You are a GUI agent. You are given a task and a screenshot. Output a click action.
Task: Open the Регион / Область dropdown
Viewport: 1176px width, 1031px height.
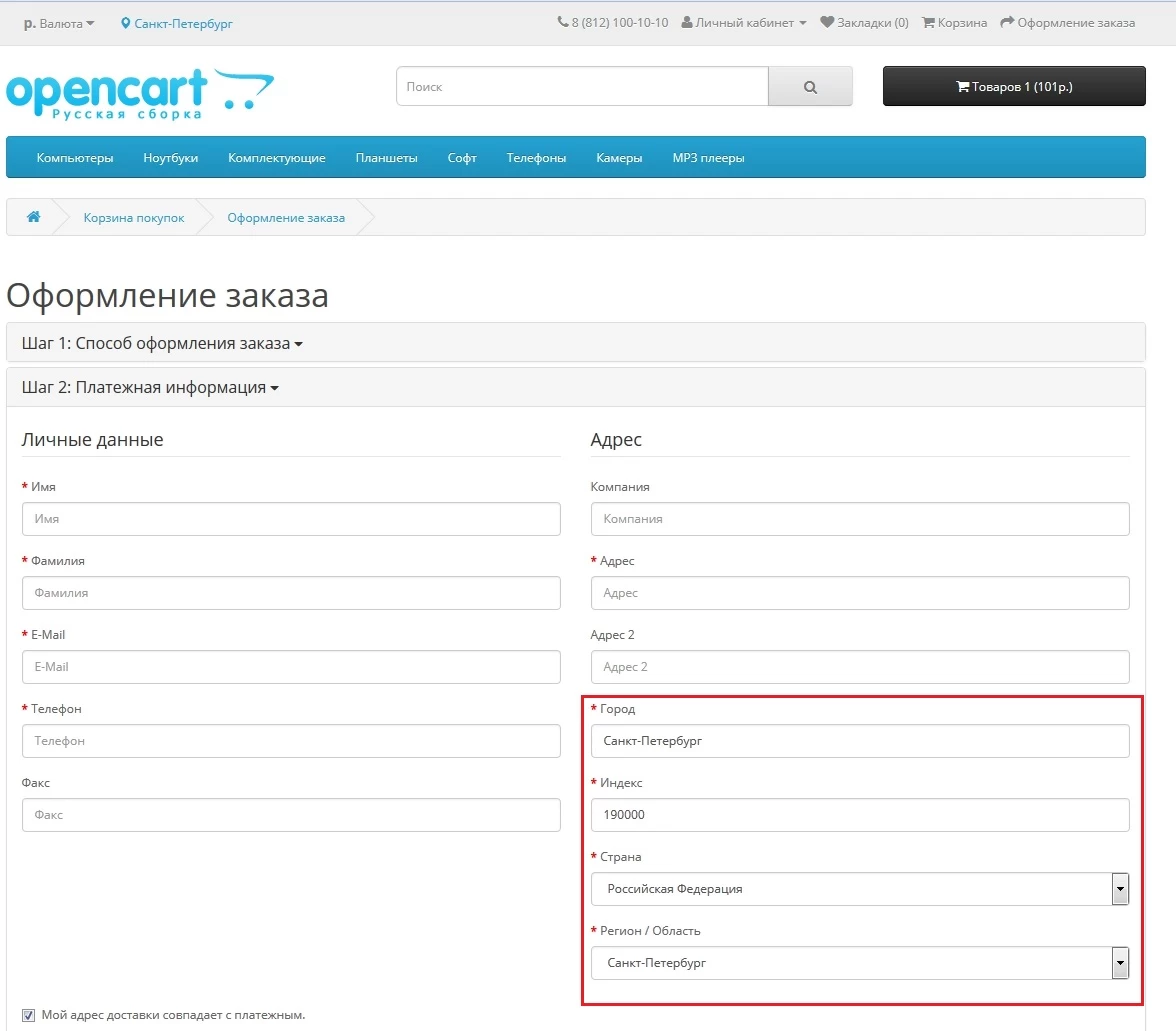(860, 963)
